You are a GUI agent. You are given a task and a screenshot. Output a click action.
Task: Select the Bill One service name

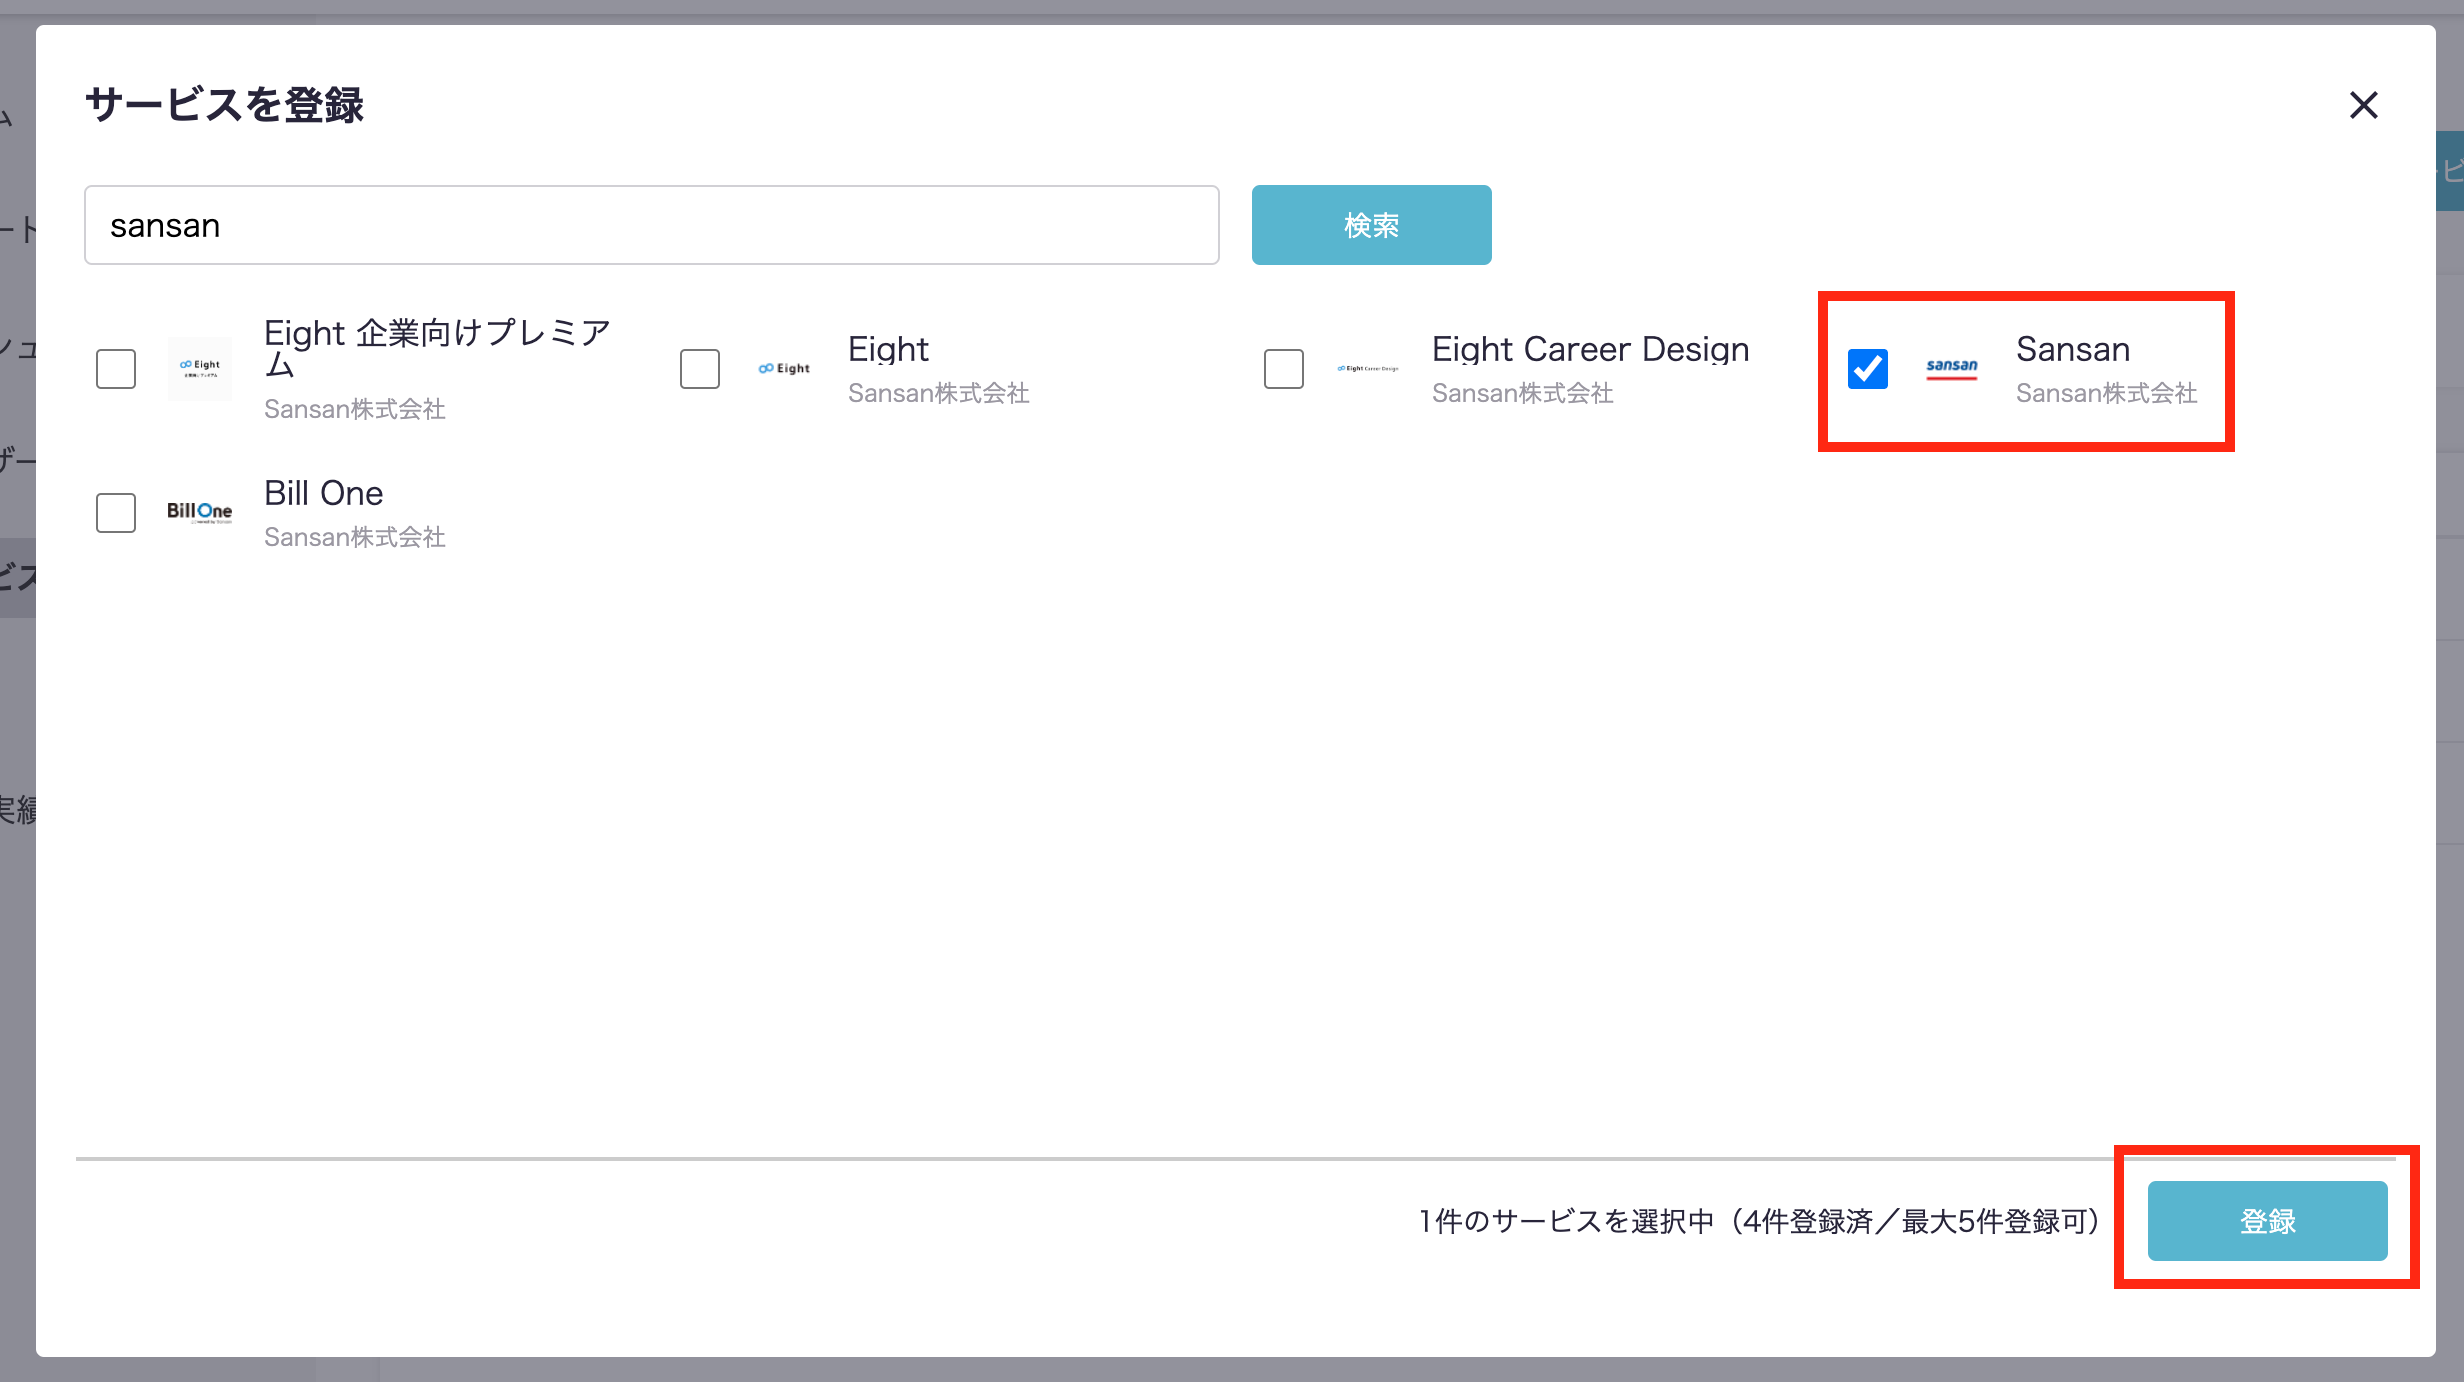click(323, 493)
